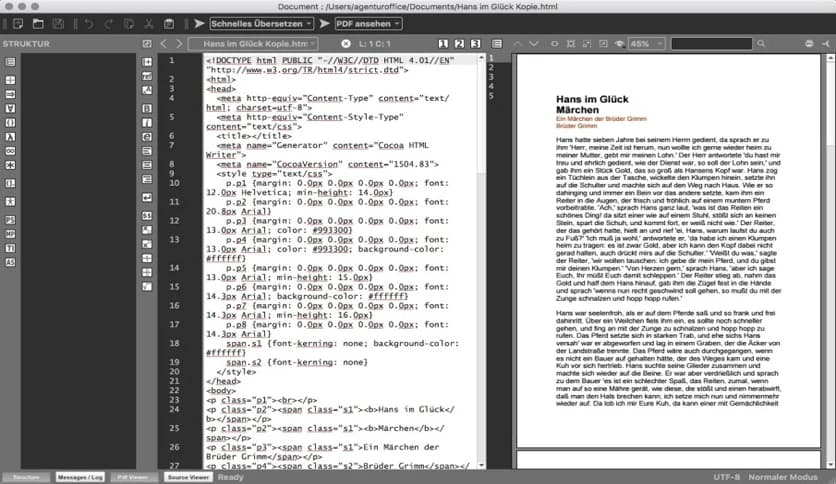Click the icon just below the italic icon

click(147, 137)
